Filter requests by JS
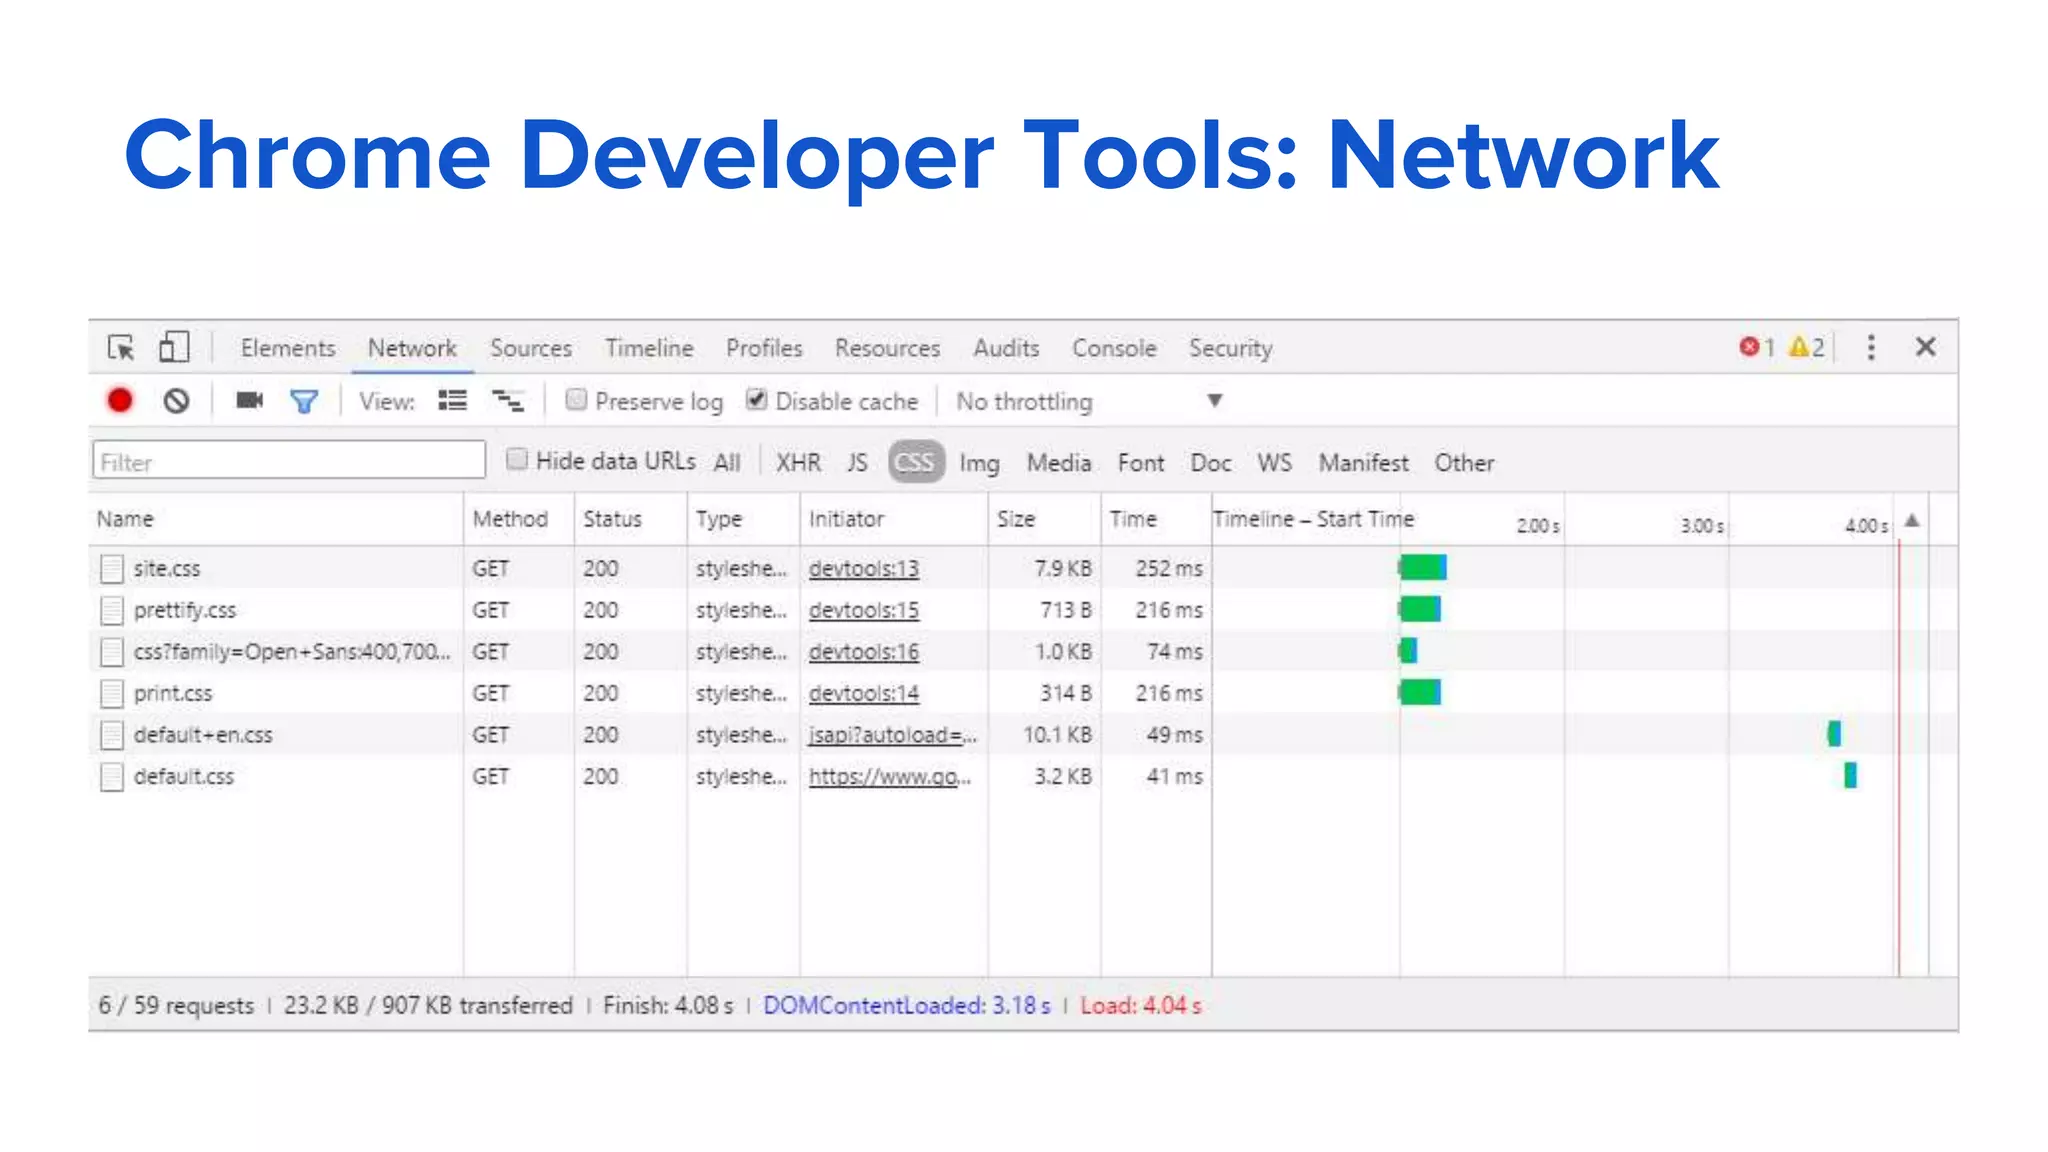This screenshot has width=2048, height=1152. click(857, 463)
